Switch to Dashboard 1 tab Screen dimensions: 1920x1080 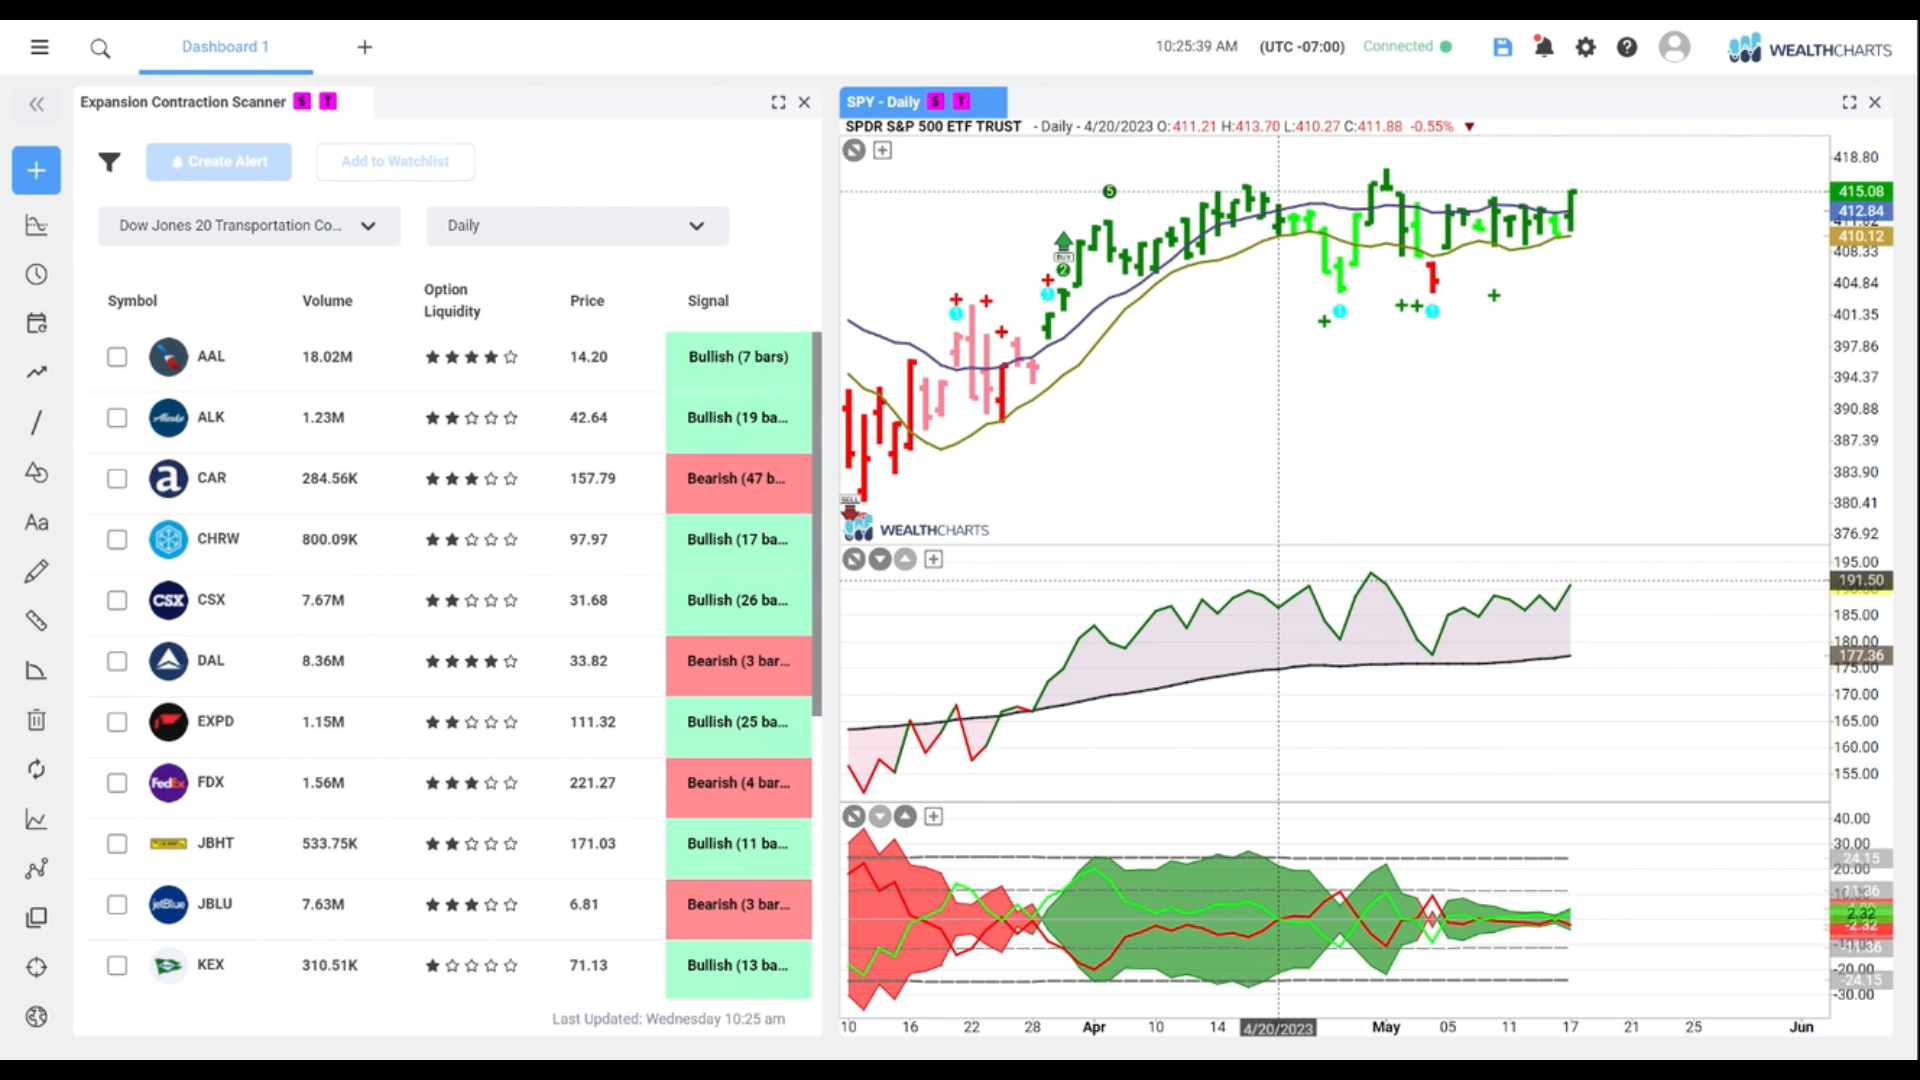(225, 47)
